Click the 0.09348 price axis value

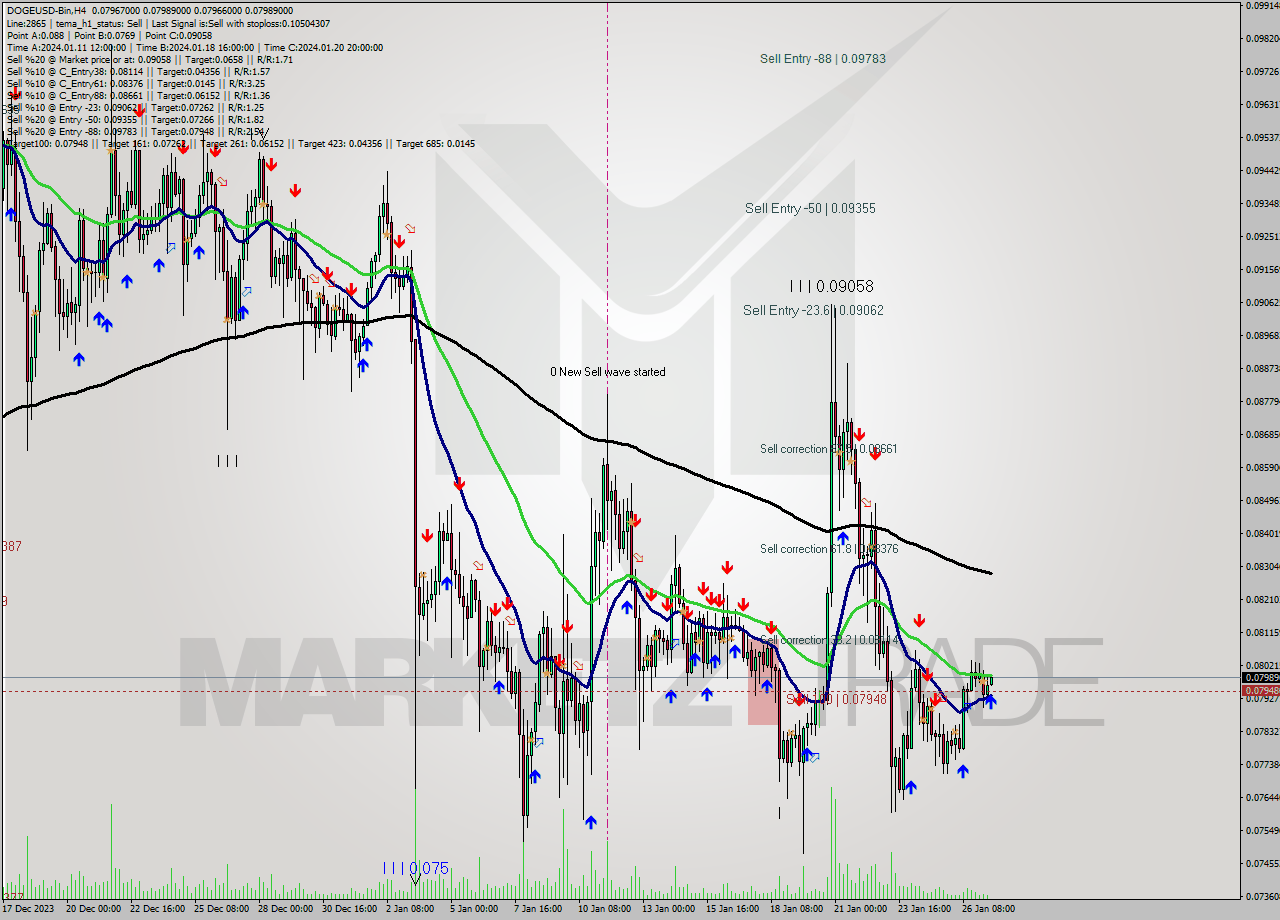pyautogui.click(x=1262, y=203)
